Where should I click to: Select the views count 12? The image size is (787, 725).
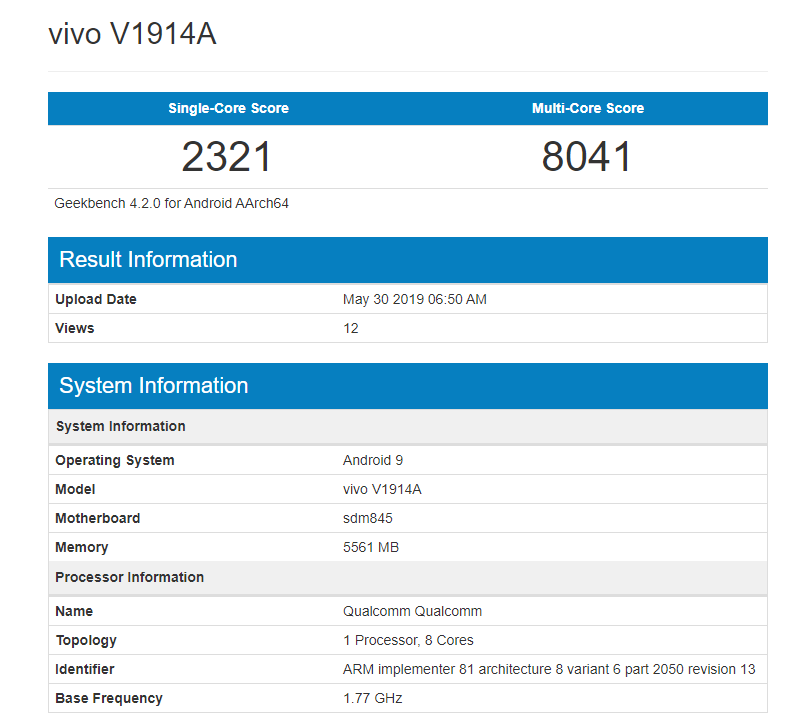pyautogui.click(x=350, y=328)
